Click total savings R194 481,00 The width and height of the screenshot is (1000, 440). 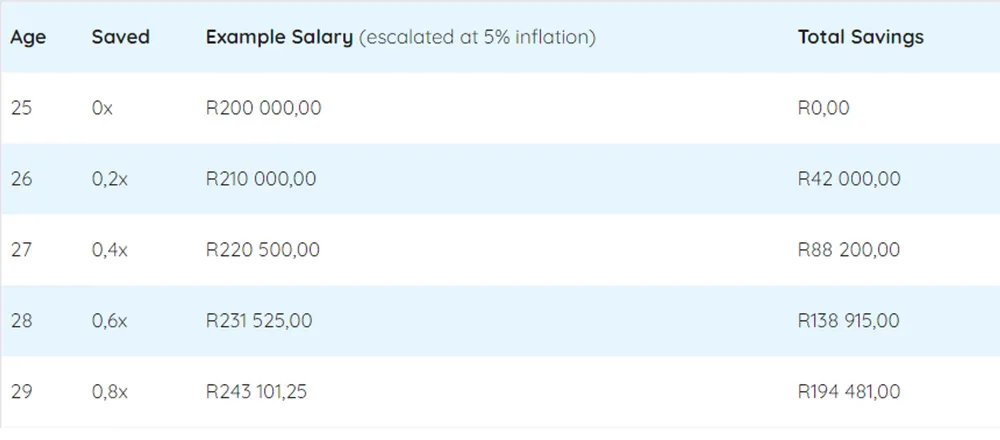849,391
